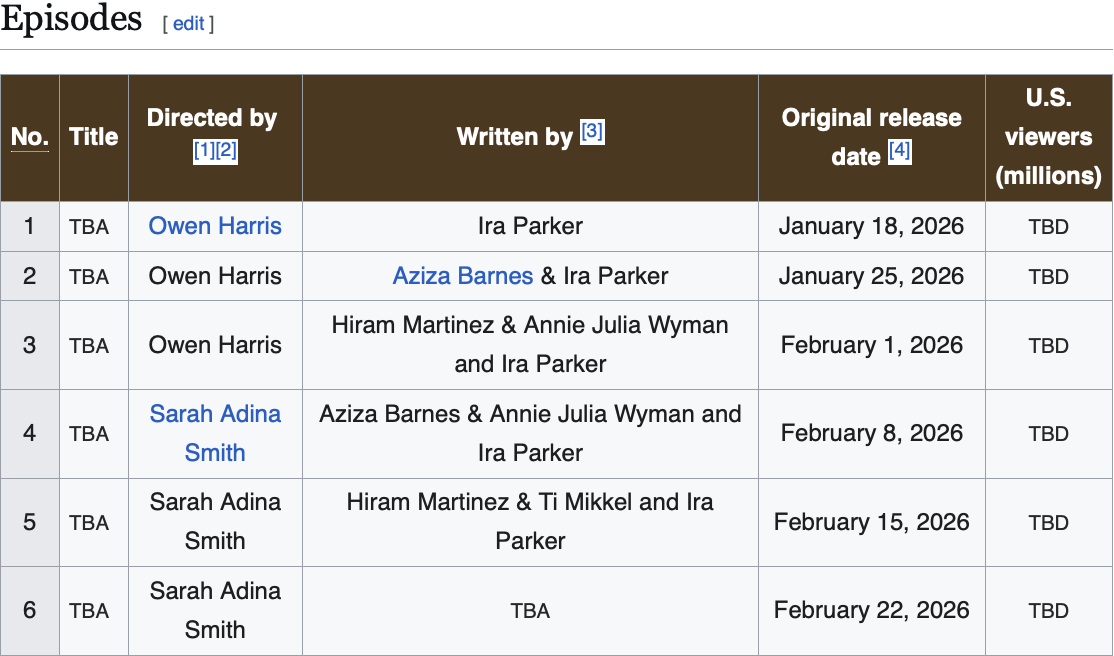Viewport: 1114px width, 656px height.
Task: Click the Episodes section heading
Action: coord(71,18)
